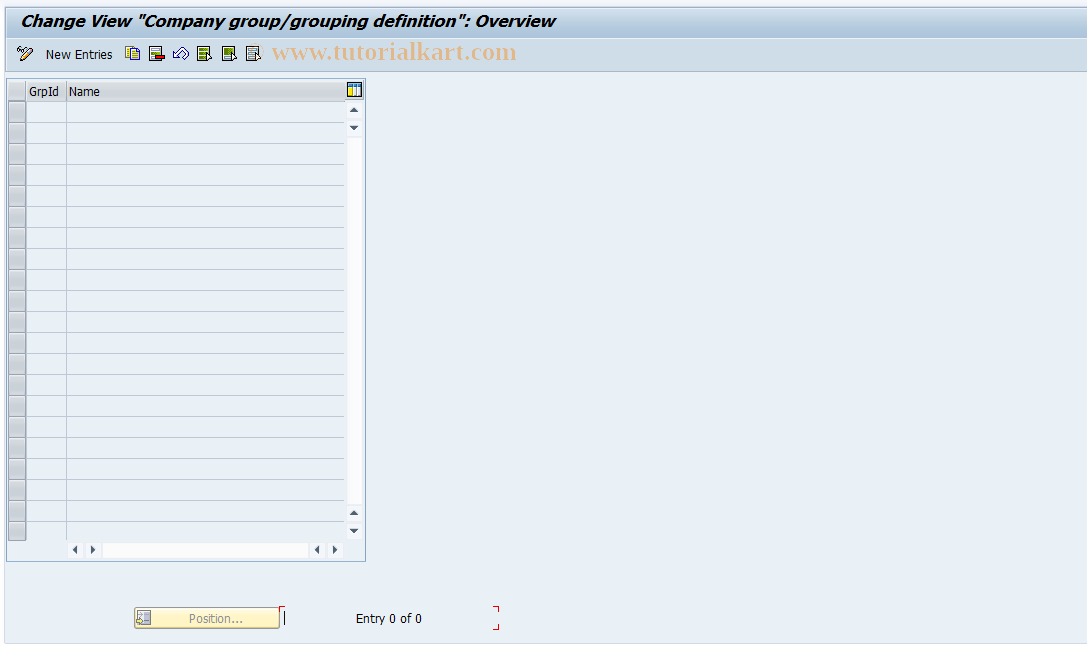Click the vertical scrollbar track of the table
The height and width of the screenshot is (646, 1087).
354,320
